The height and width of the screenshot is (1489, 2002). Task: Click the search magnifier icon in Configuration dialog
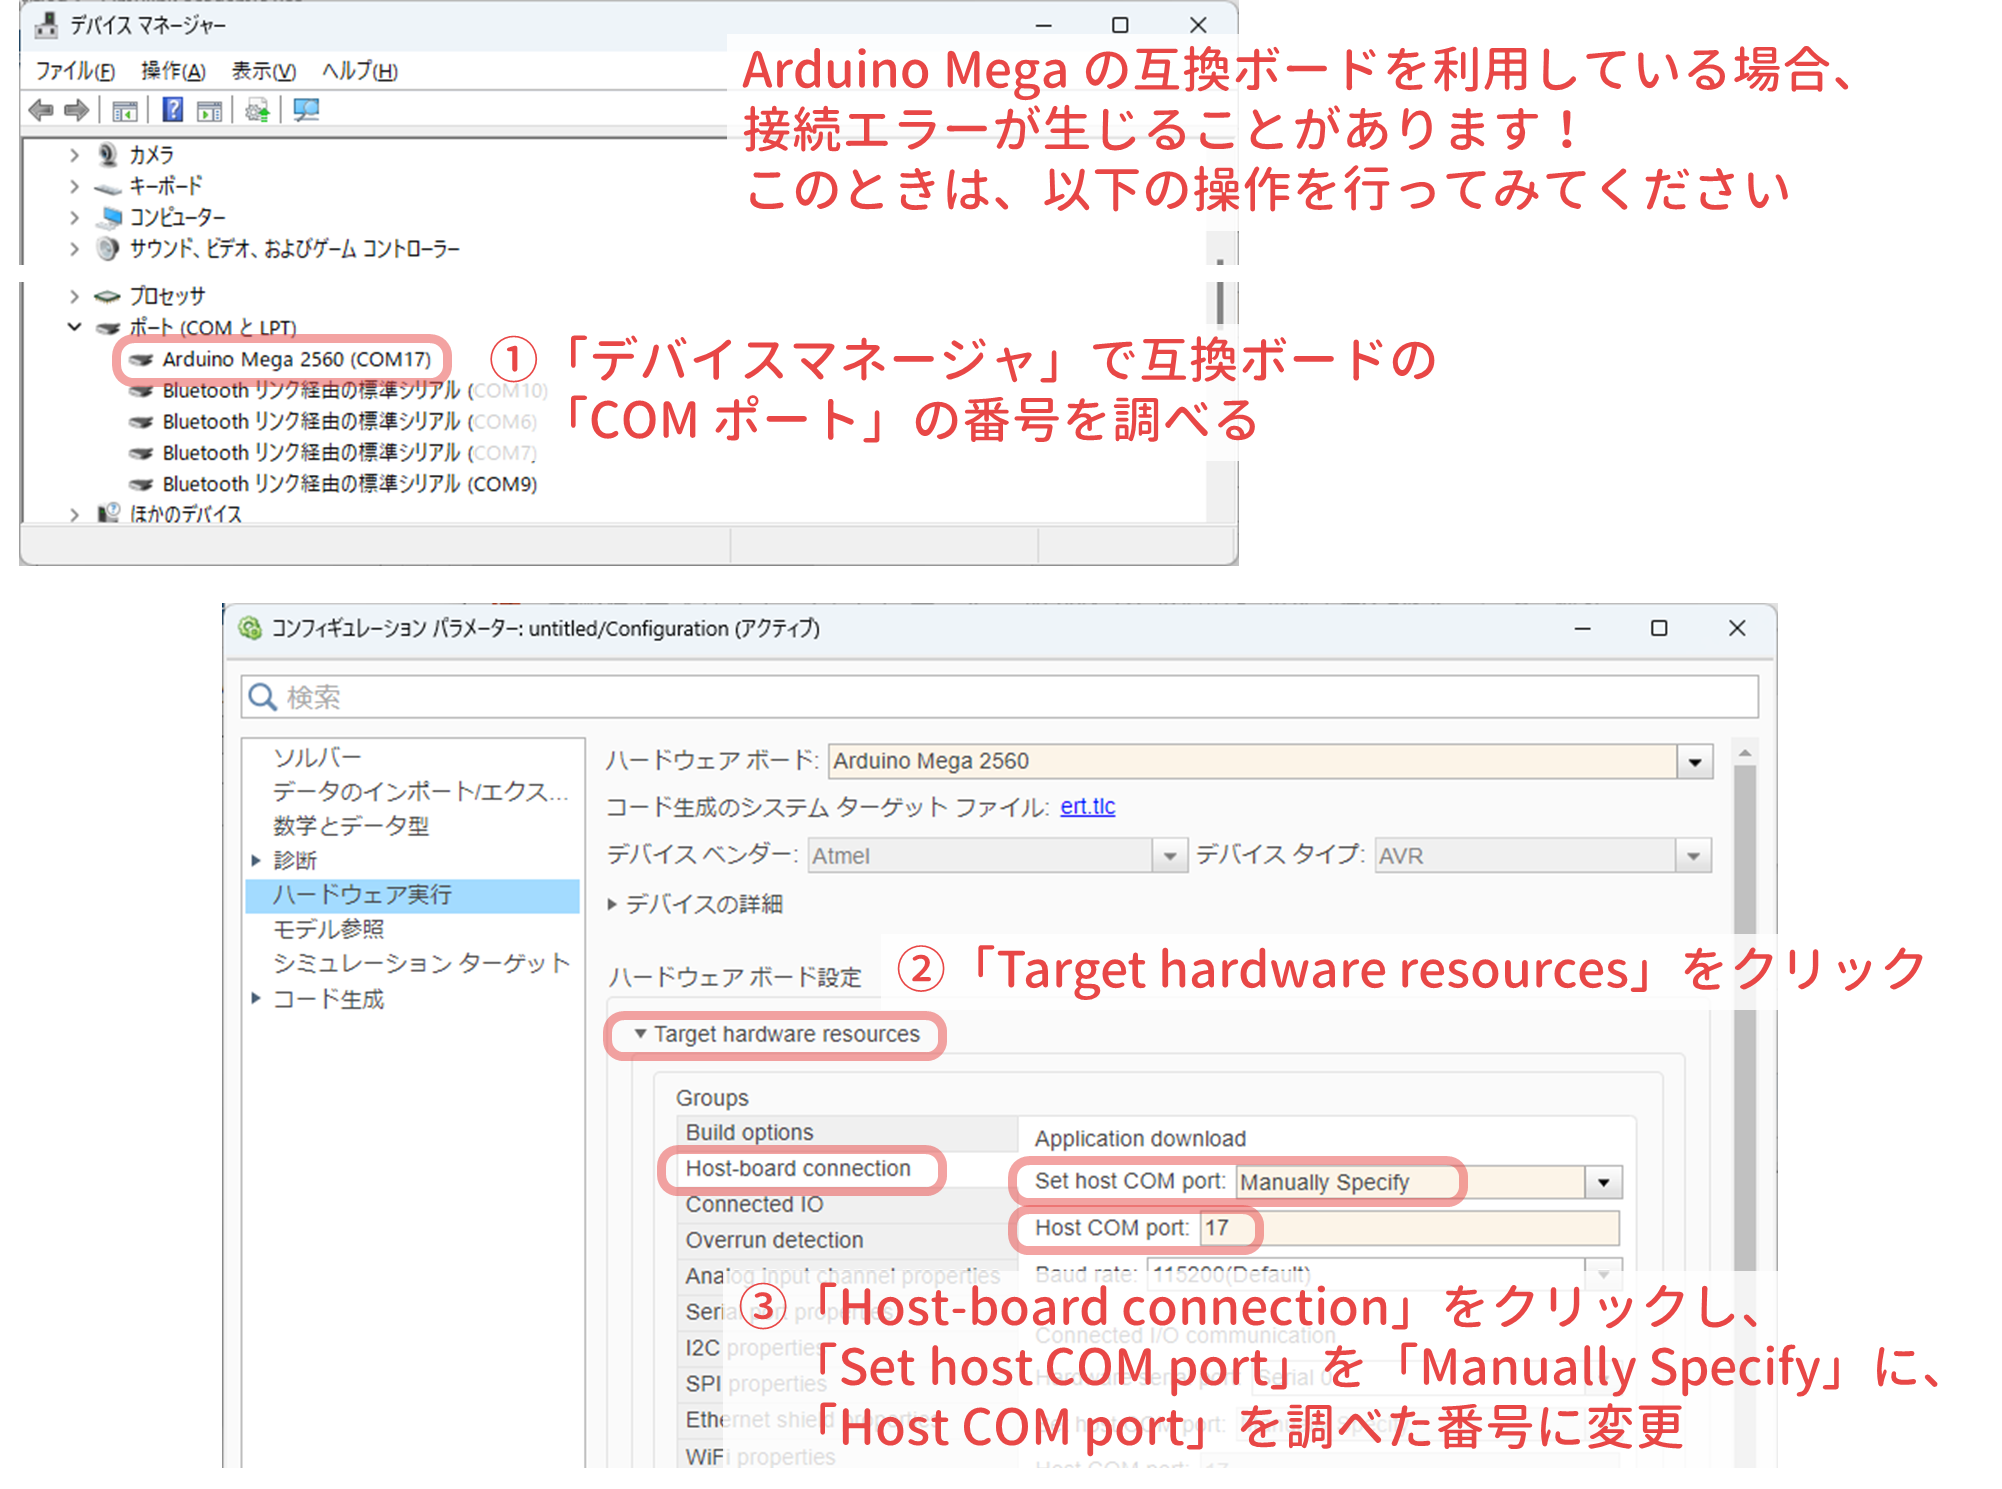(262, 697)
